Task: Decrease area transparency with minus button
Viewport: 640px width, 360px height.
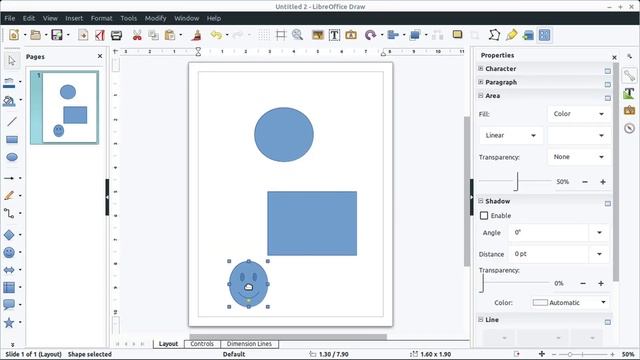Action: pyautogui.click(x=585, y=182)
